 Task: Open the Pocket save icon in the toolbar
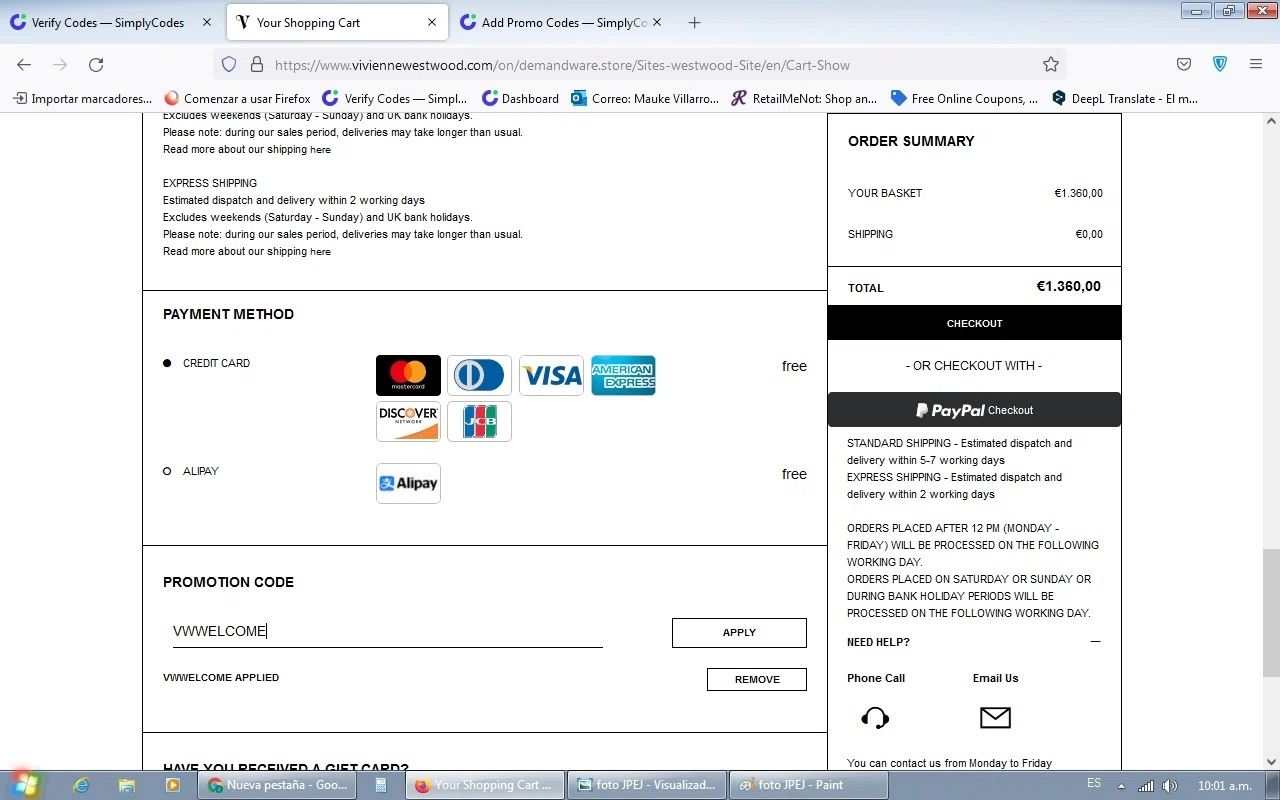pyautogui.click(x=1184, y=64)
